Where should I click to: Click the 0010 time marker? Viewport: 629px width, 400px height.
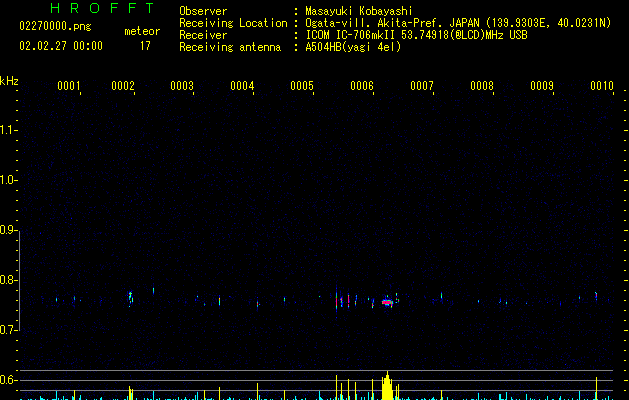click(602, 85)
